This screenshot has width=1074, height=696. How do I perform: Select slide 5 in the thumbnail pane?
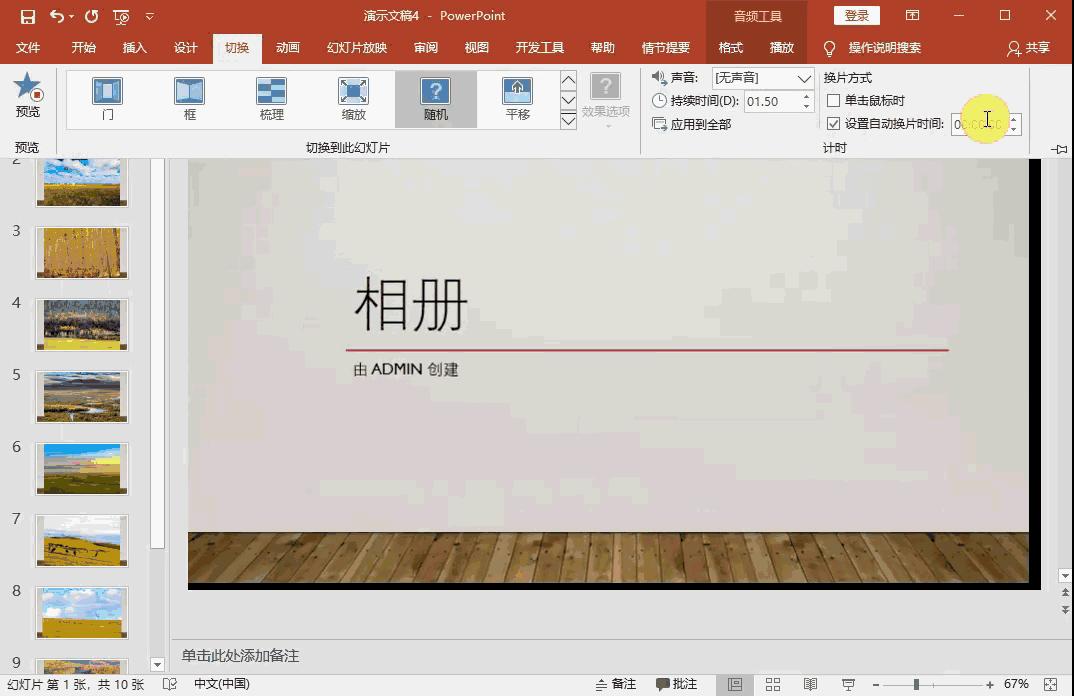pos(81,396)
